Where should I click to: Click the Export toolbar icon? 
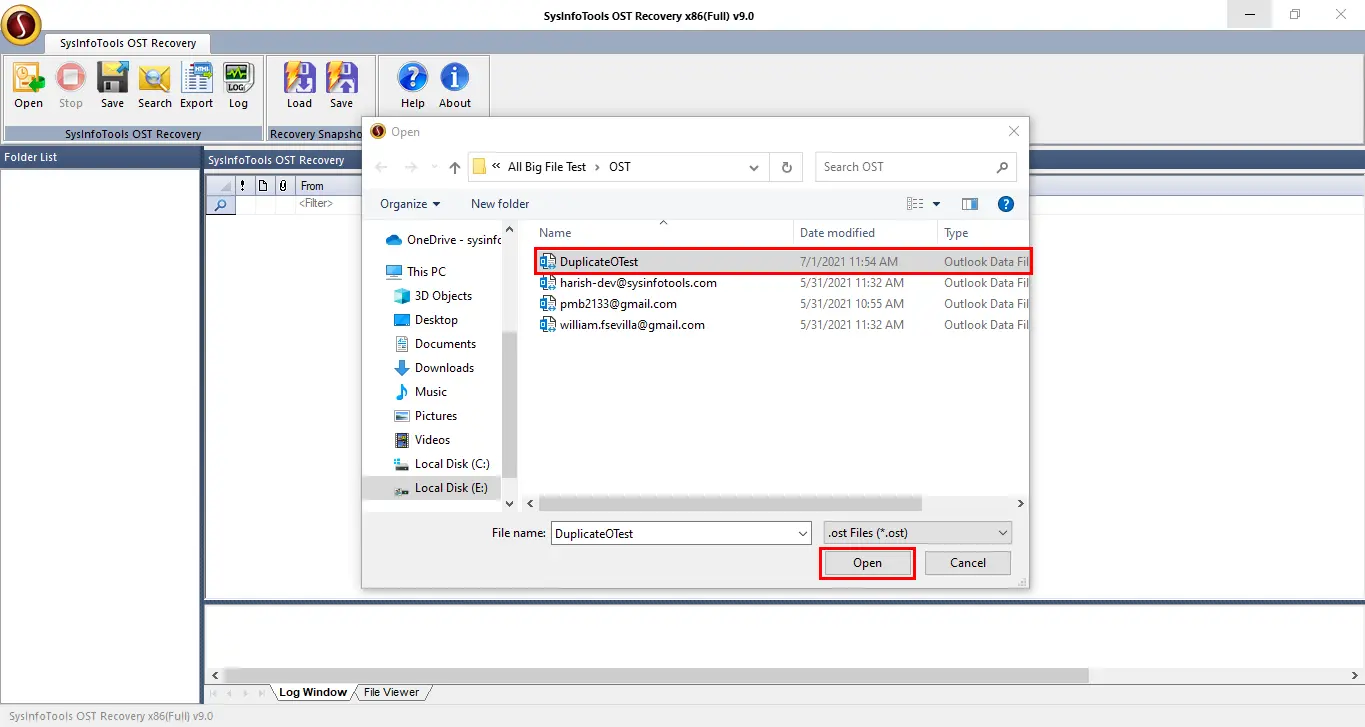click(197, 85)
